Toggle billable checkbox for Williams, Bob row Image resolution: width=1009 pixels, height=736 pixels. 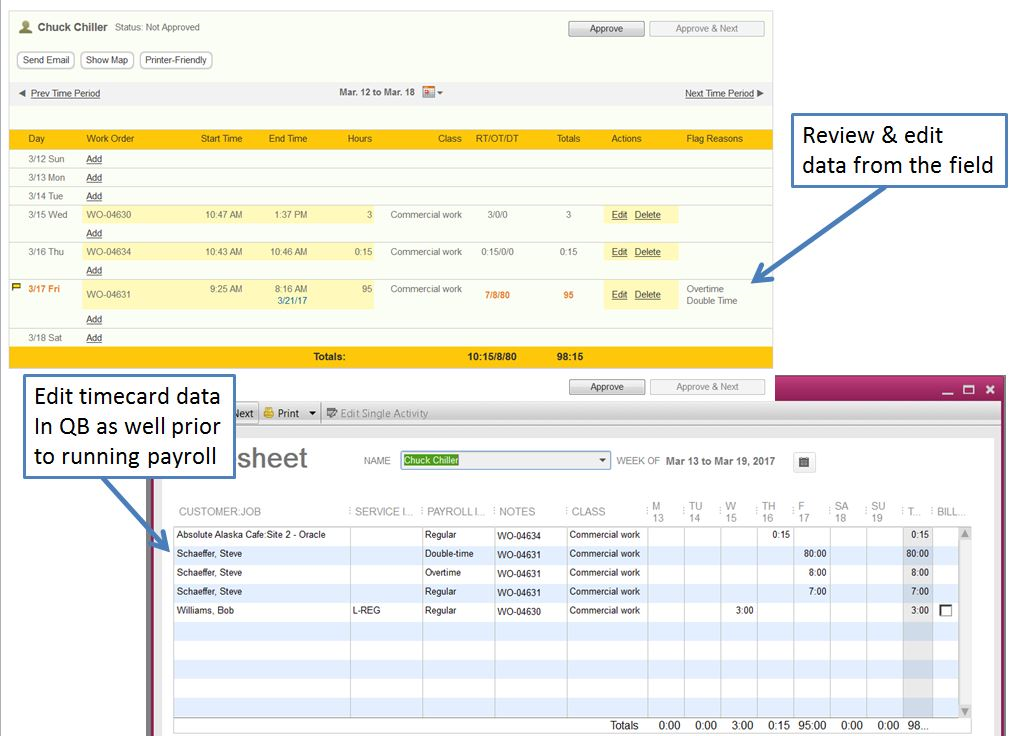(x=945, y=610)
